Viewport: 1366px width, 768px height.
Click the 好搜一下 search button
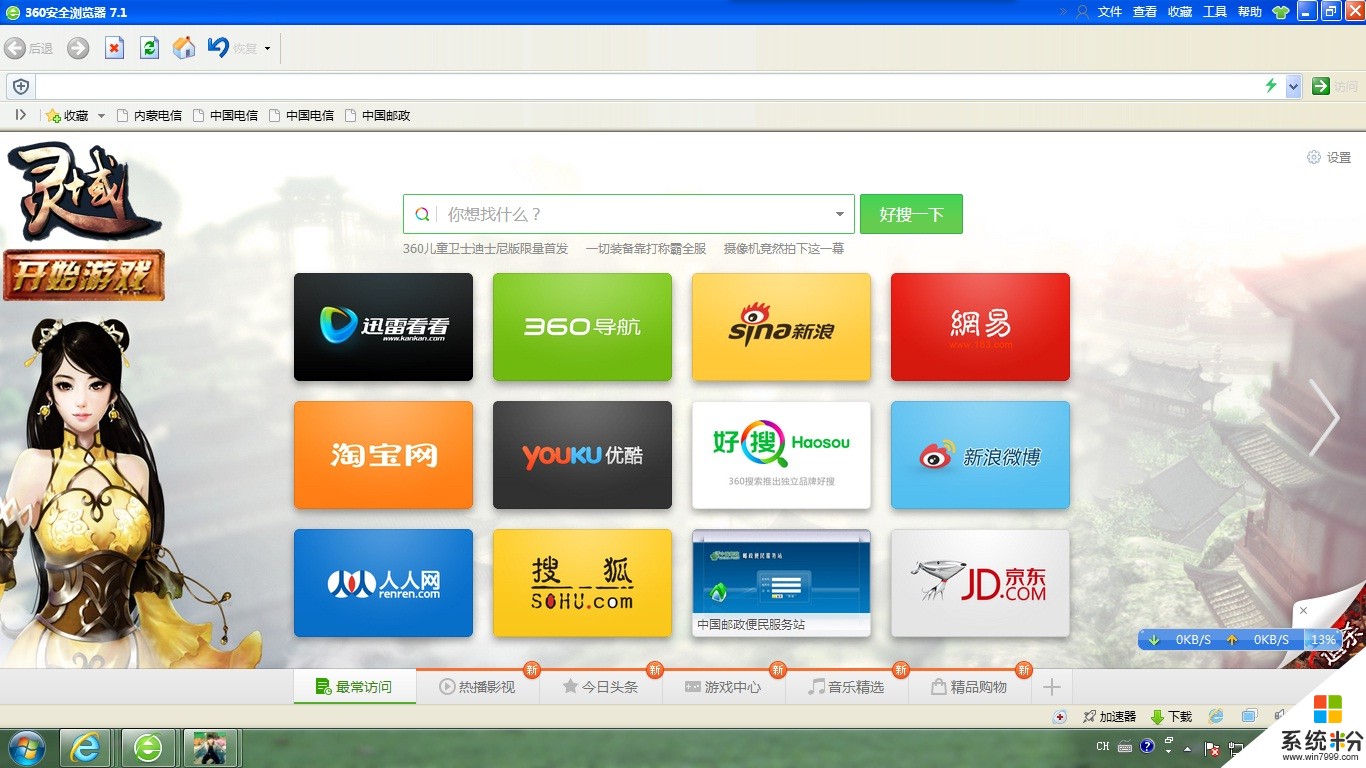point(911,214)
